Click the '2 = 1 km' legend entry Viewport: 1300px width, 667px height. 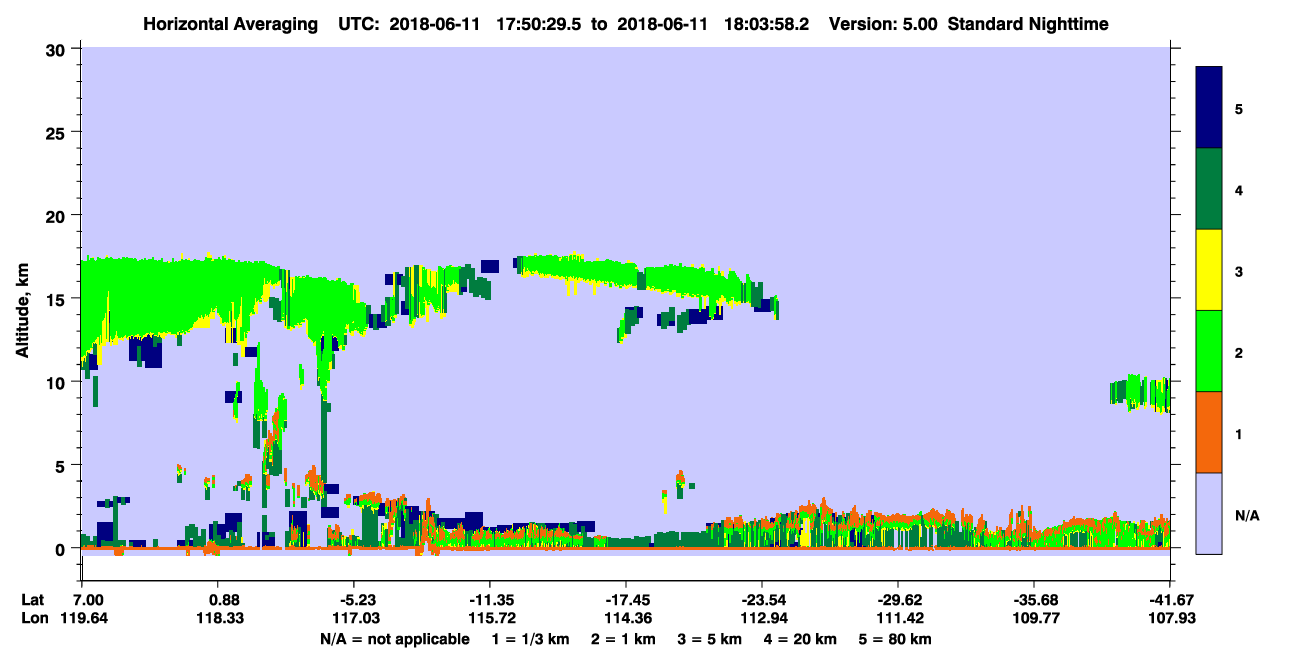(624, 639)
